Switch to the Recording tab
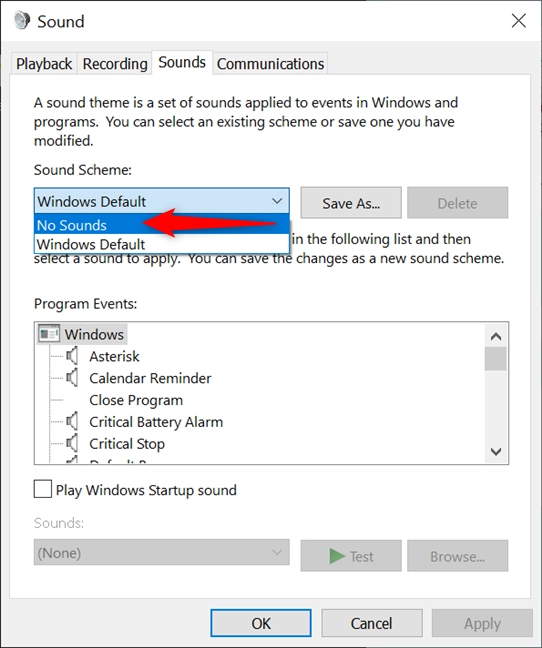 (x=115, y=64)
